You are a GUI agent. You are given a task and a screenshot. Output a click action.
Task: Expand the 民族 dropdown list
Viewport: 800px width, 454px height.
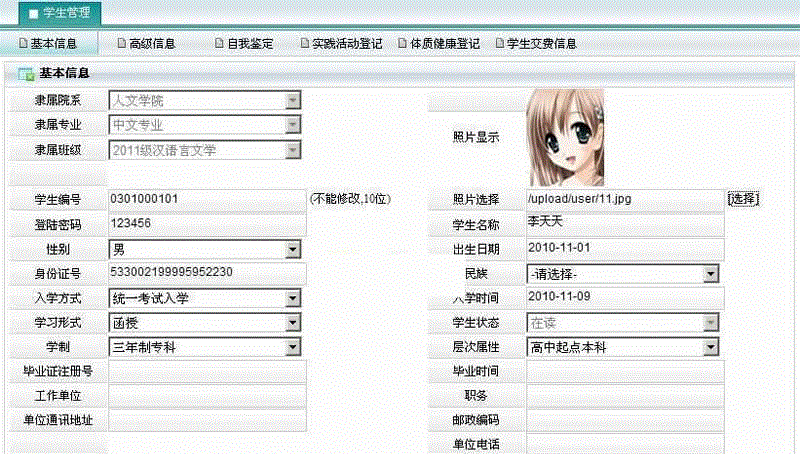[710, 273]
